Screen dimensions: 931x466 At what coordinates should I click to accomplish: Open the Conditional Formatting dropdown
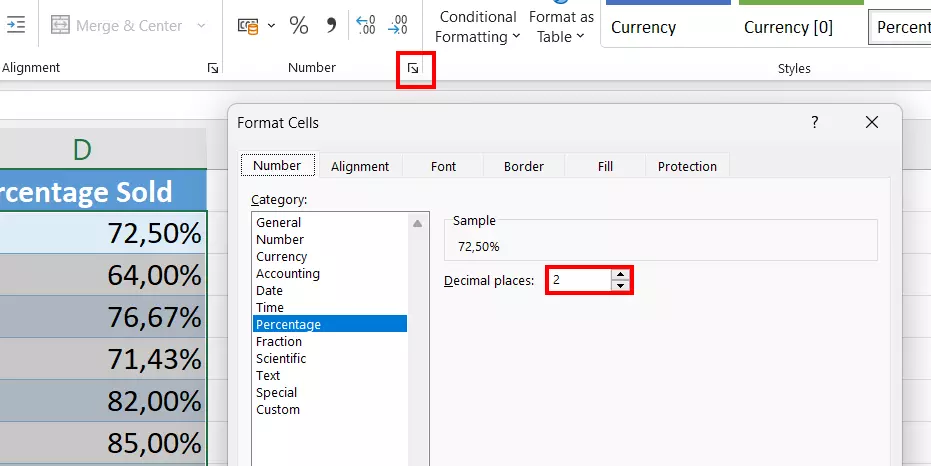point(478,27)
